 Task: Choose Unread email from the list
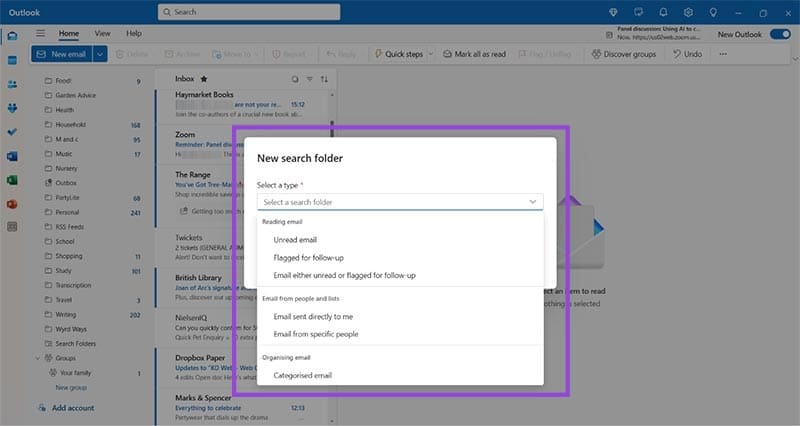point(294,240)
